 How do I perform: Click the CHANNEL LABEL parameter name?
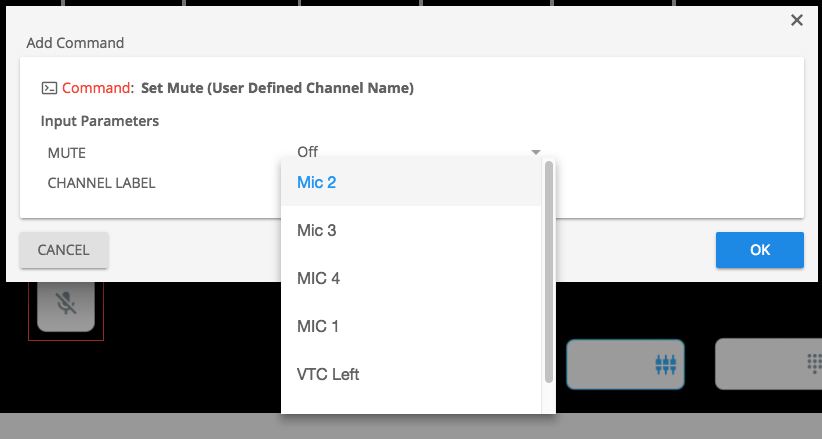pos(101,184)
